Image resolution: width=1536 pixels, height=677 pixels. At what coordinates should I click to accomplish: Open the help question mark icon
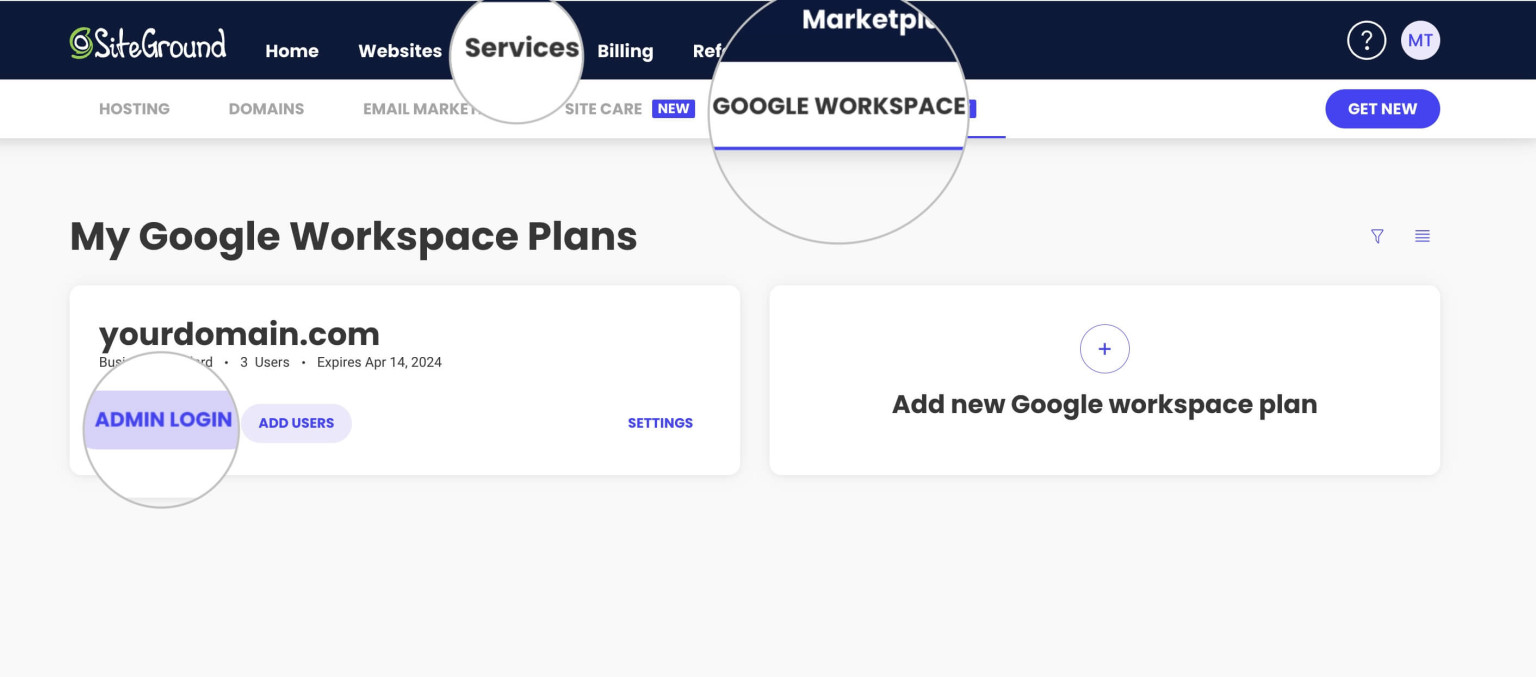[x=1366, y=41]
